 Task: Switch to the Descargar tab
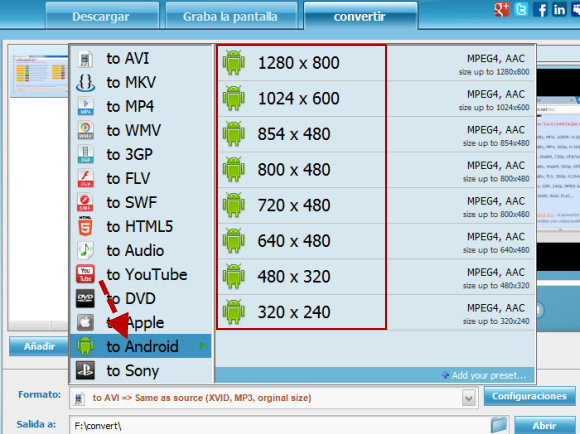102,16
